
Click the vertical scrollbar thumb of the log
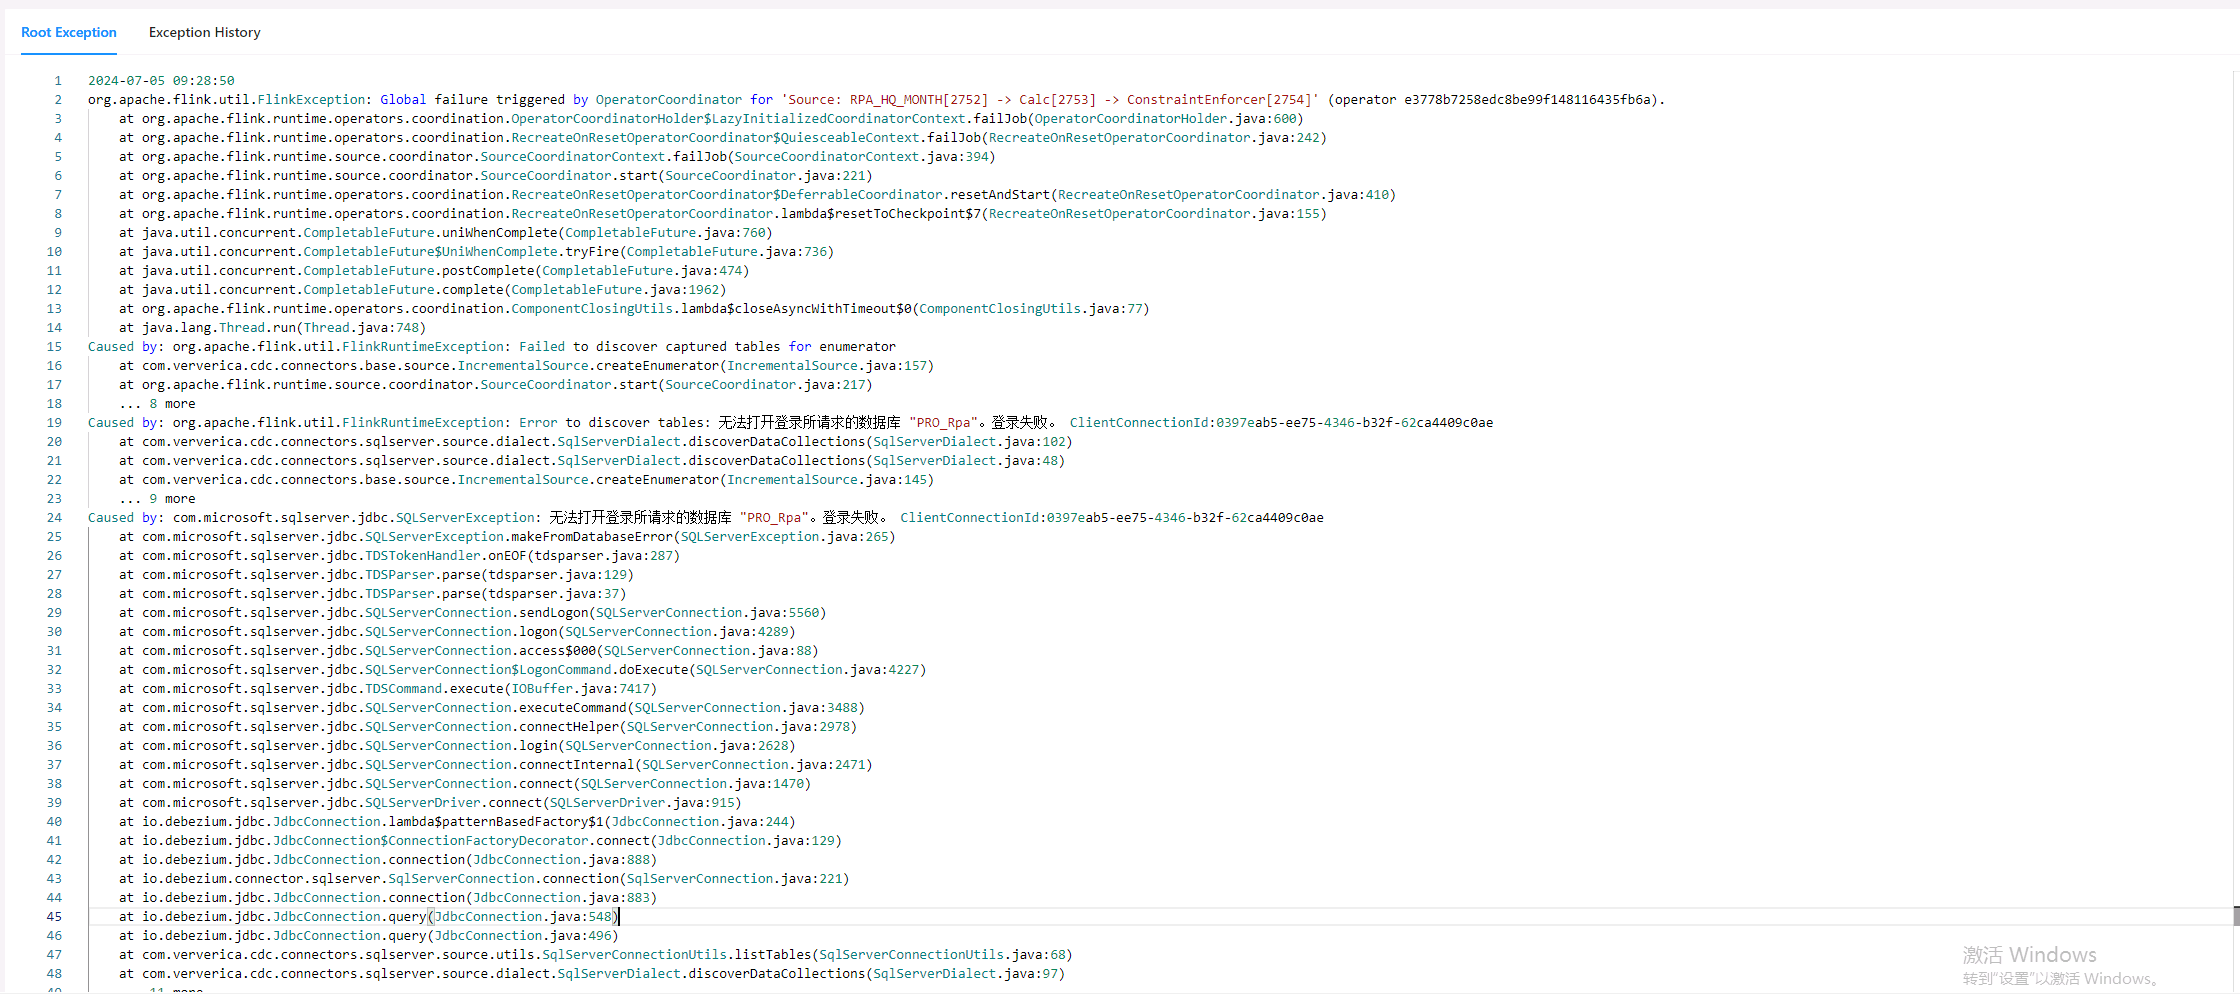(x=2236, y=916)
